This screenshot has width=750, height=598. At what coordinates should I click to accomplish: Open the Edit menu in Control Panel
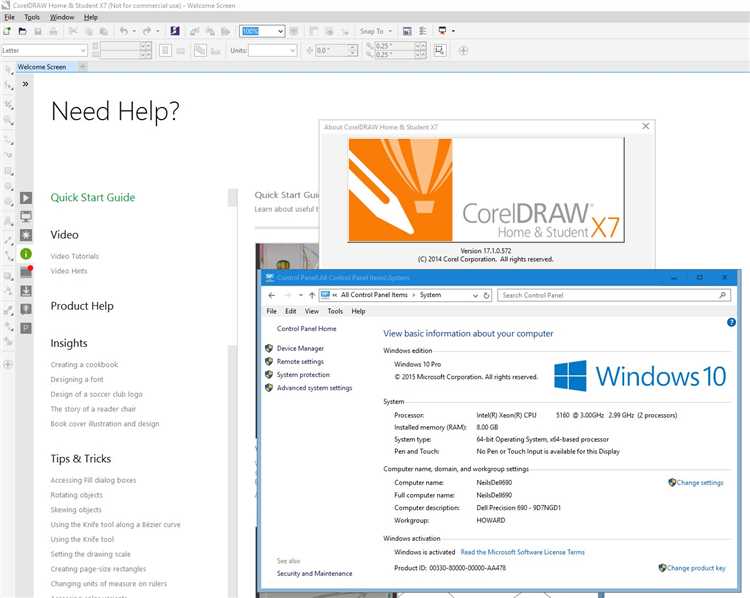point(291,311)
